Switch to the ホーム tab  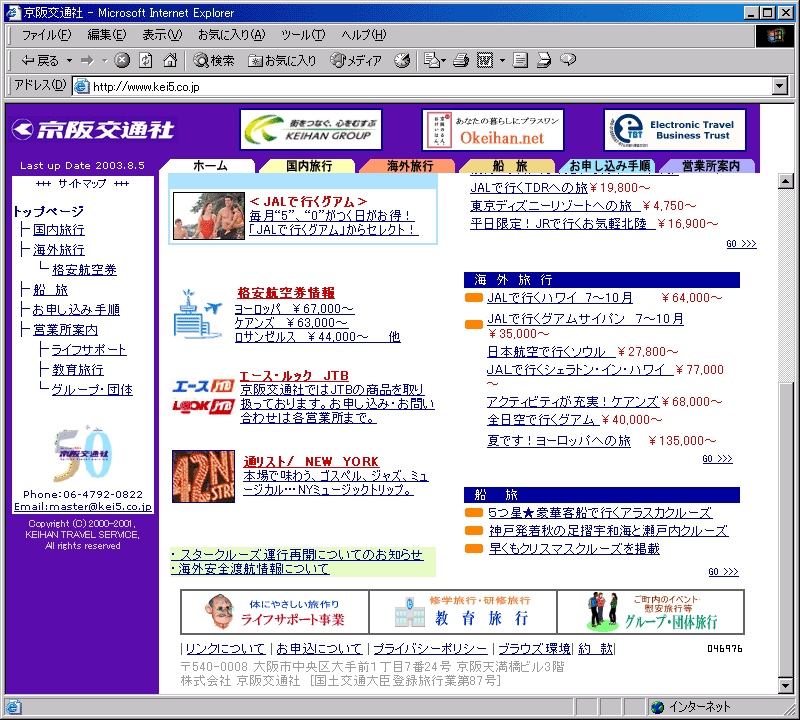pyautogui.click(x=210, y=166)
